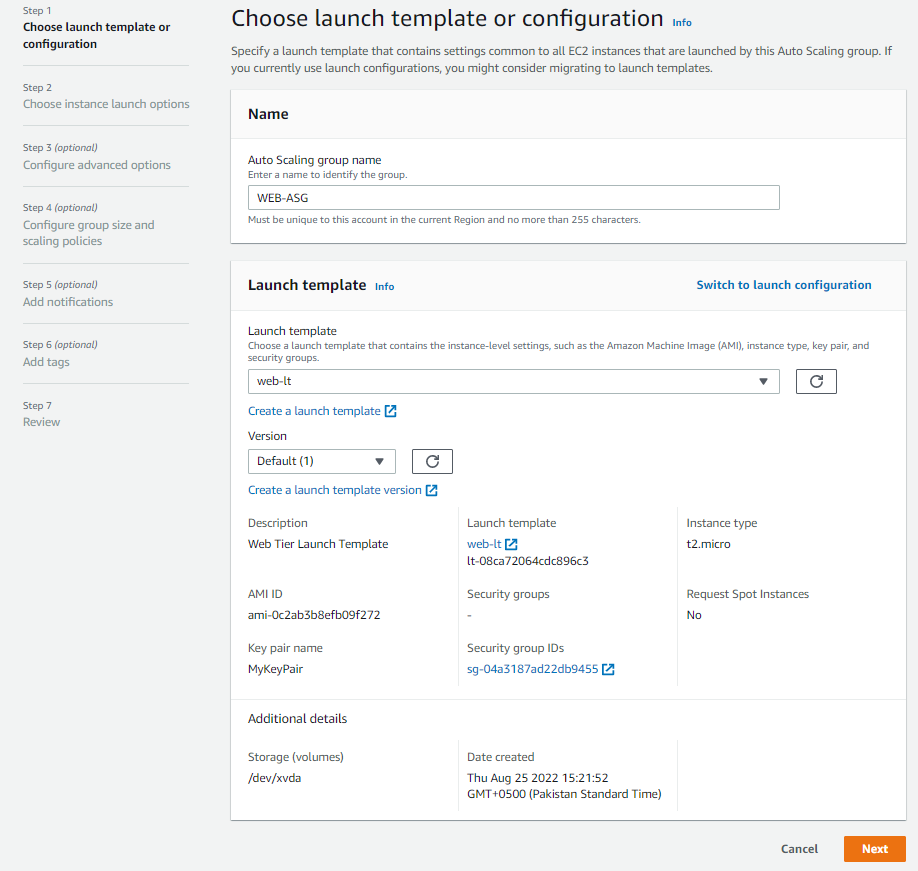Go to Step 4 Configure group size and scaling policies
The height and width of the screenshot is (871, 918).
(88, 233)
